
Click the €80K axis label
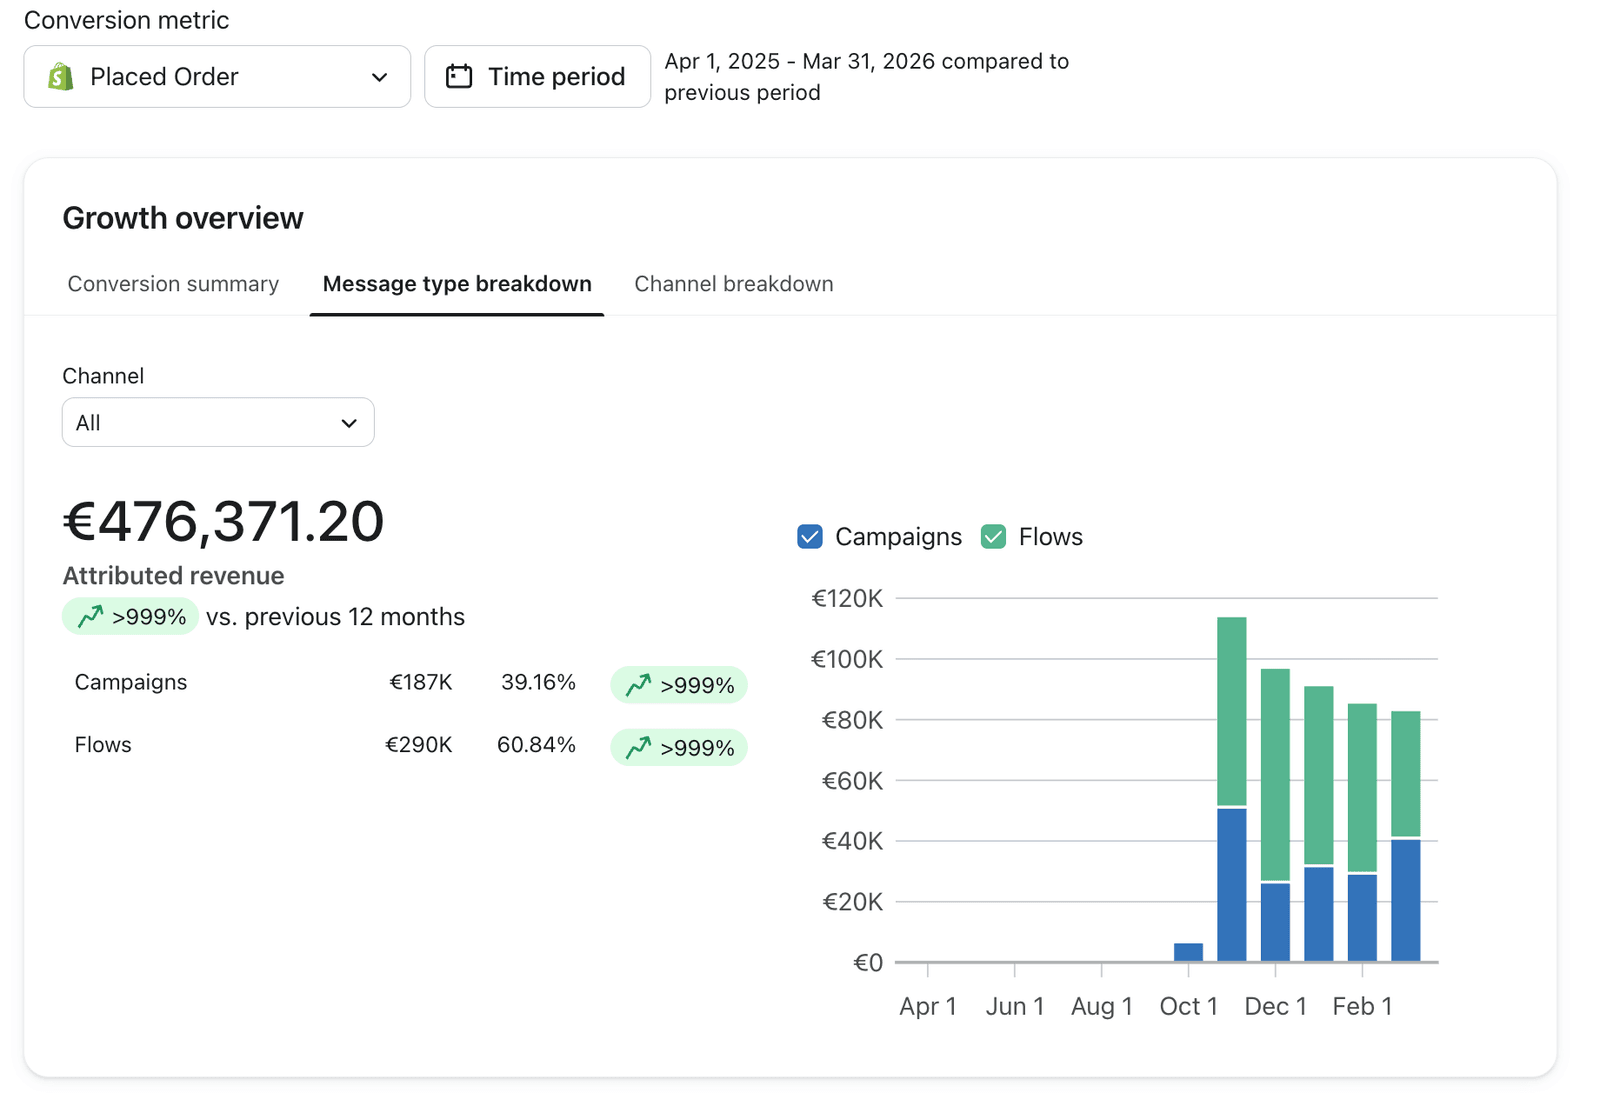[852, 720]
